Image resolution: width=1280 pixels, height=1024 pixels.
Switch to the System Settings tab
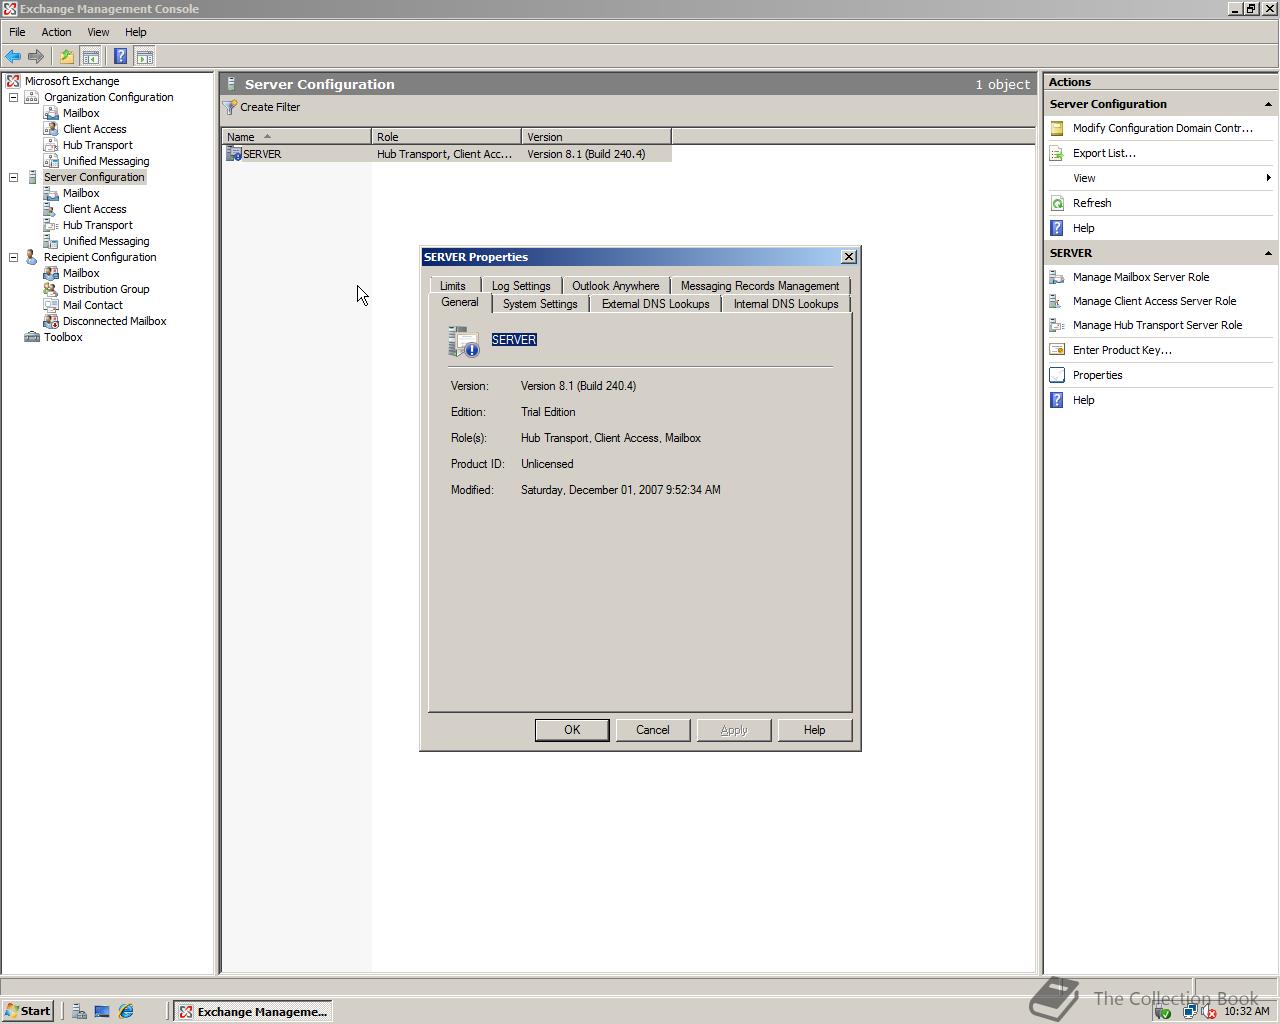click(x=540, y=304)
